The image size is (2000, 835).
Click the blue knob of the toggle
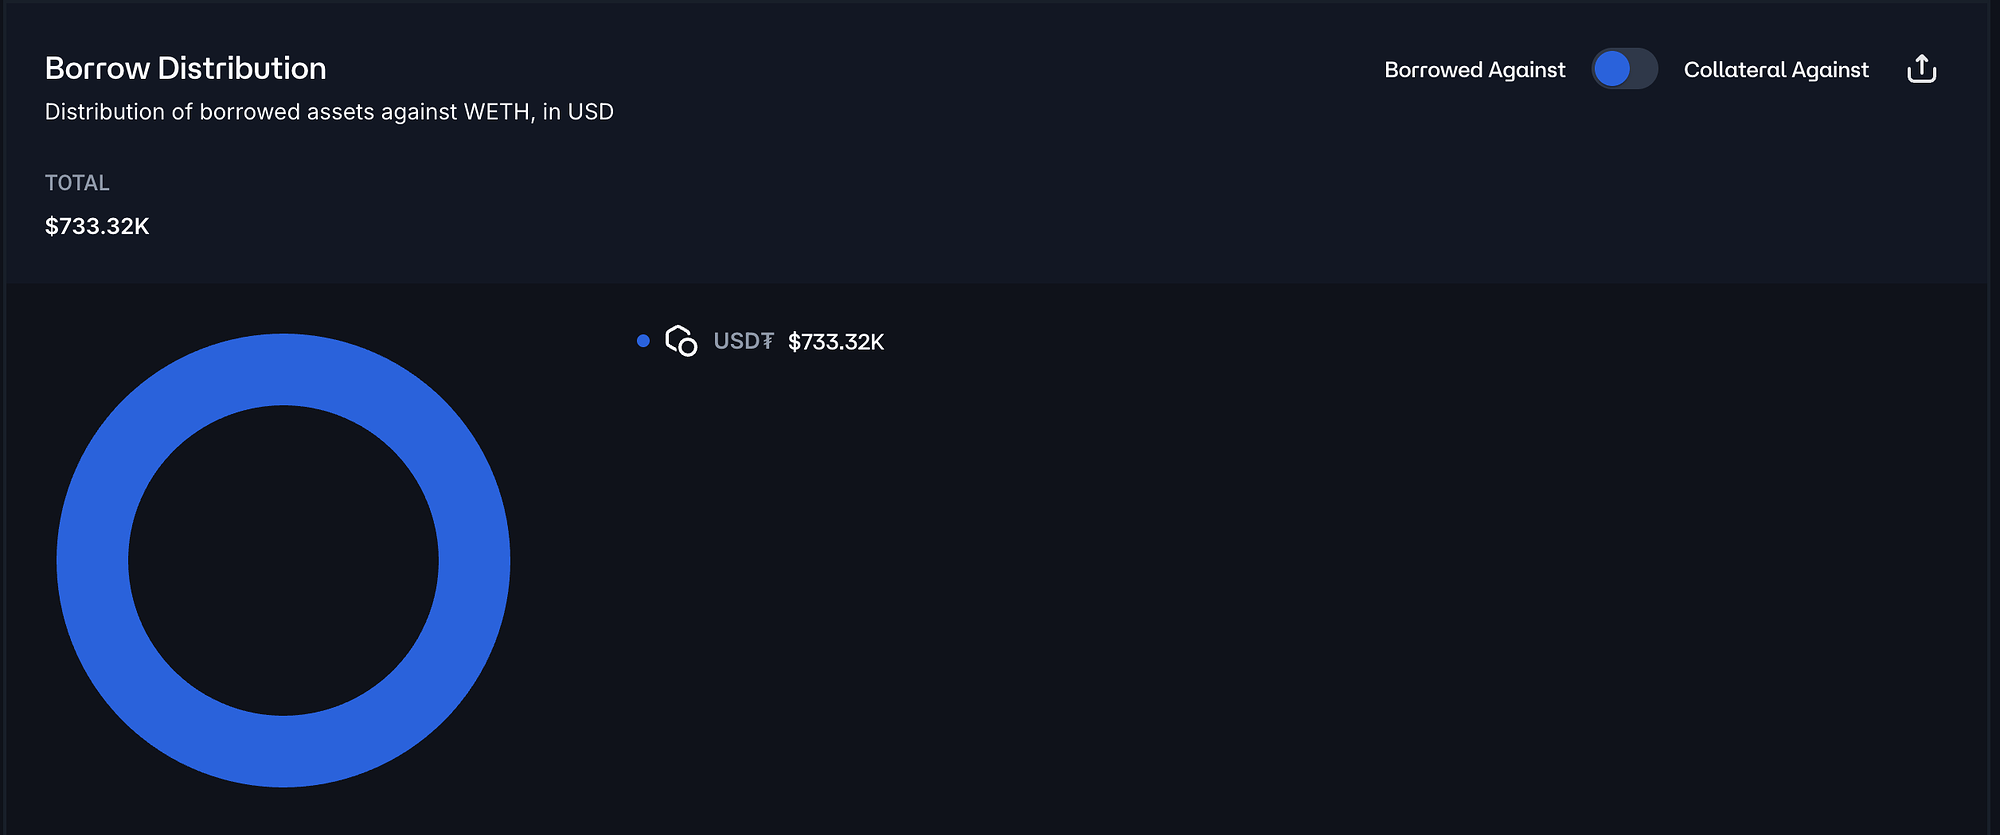tap(1612, 69)
